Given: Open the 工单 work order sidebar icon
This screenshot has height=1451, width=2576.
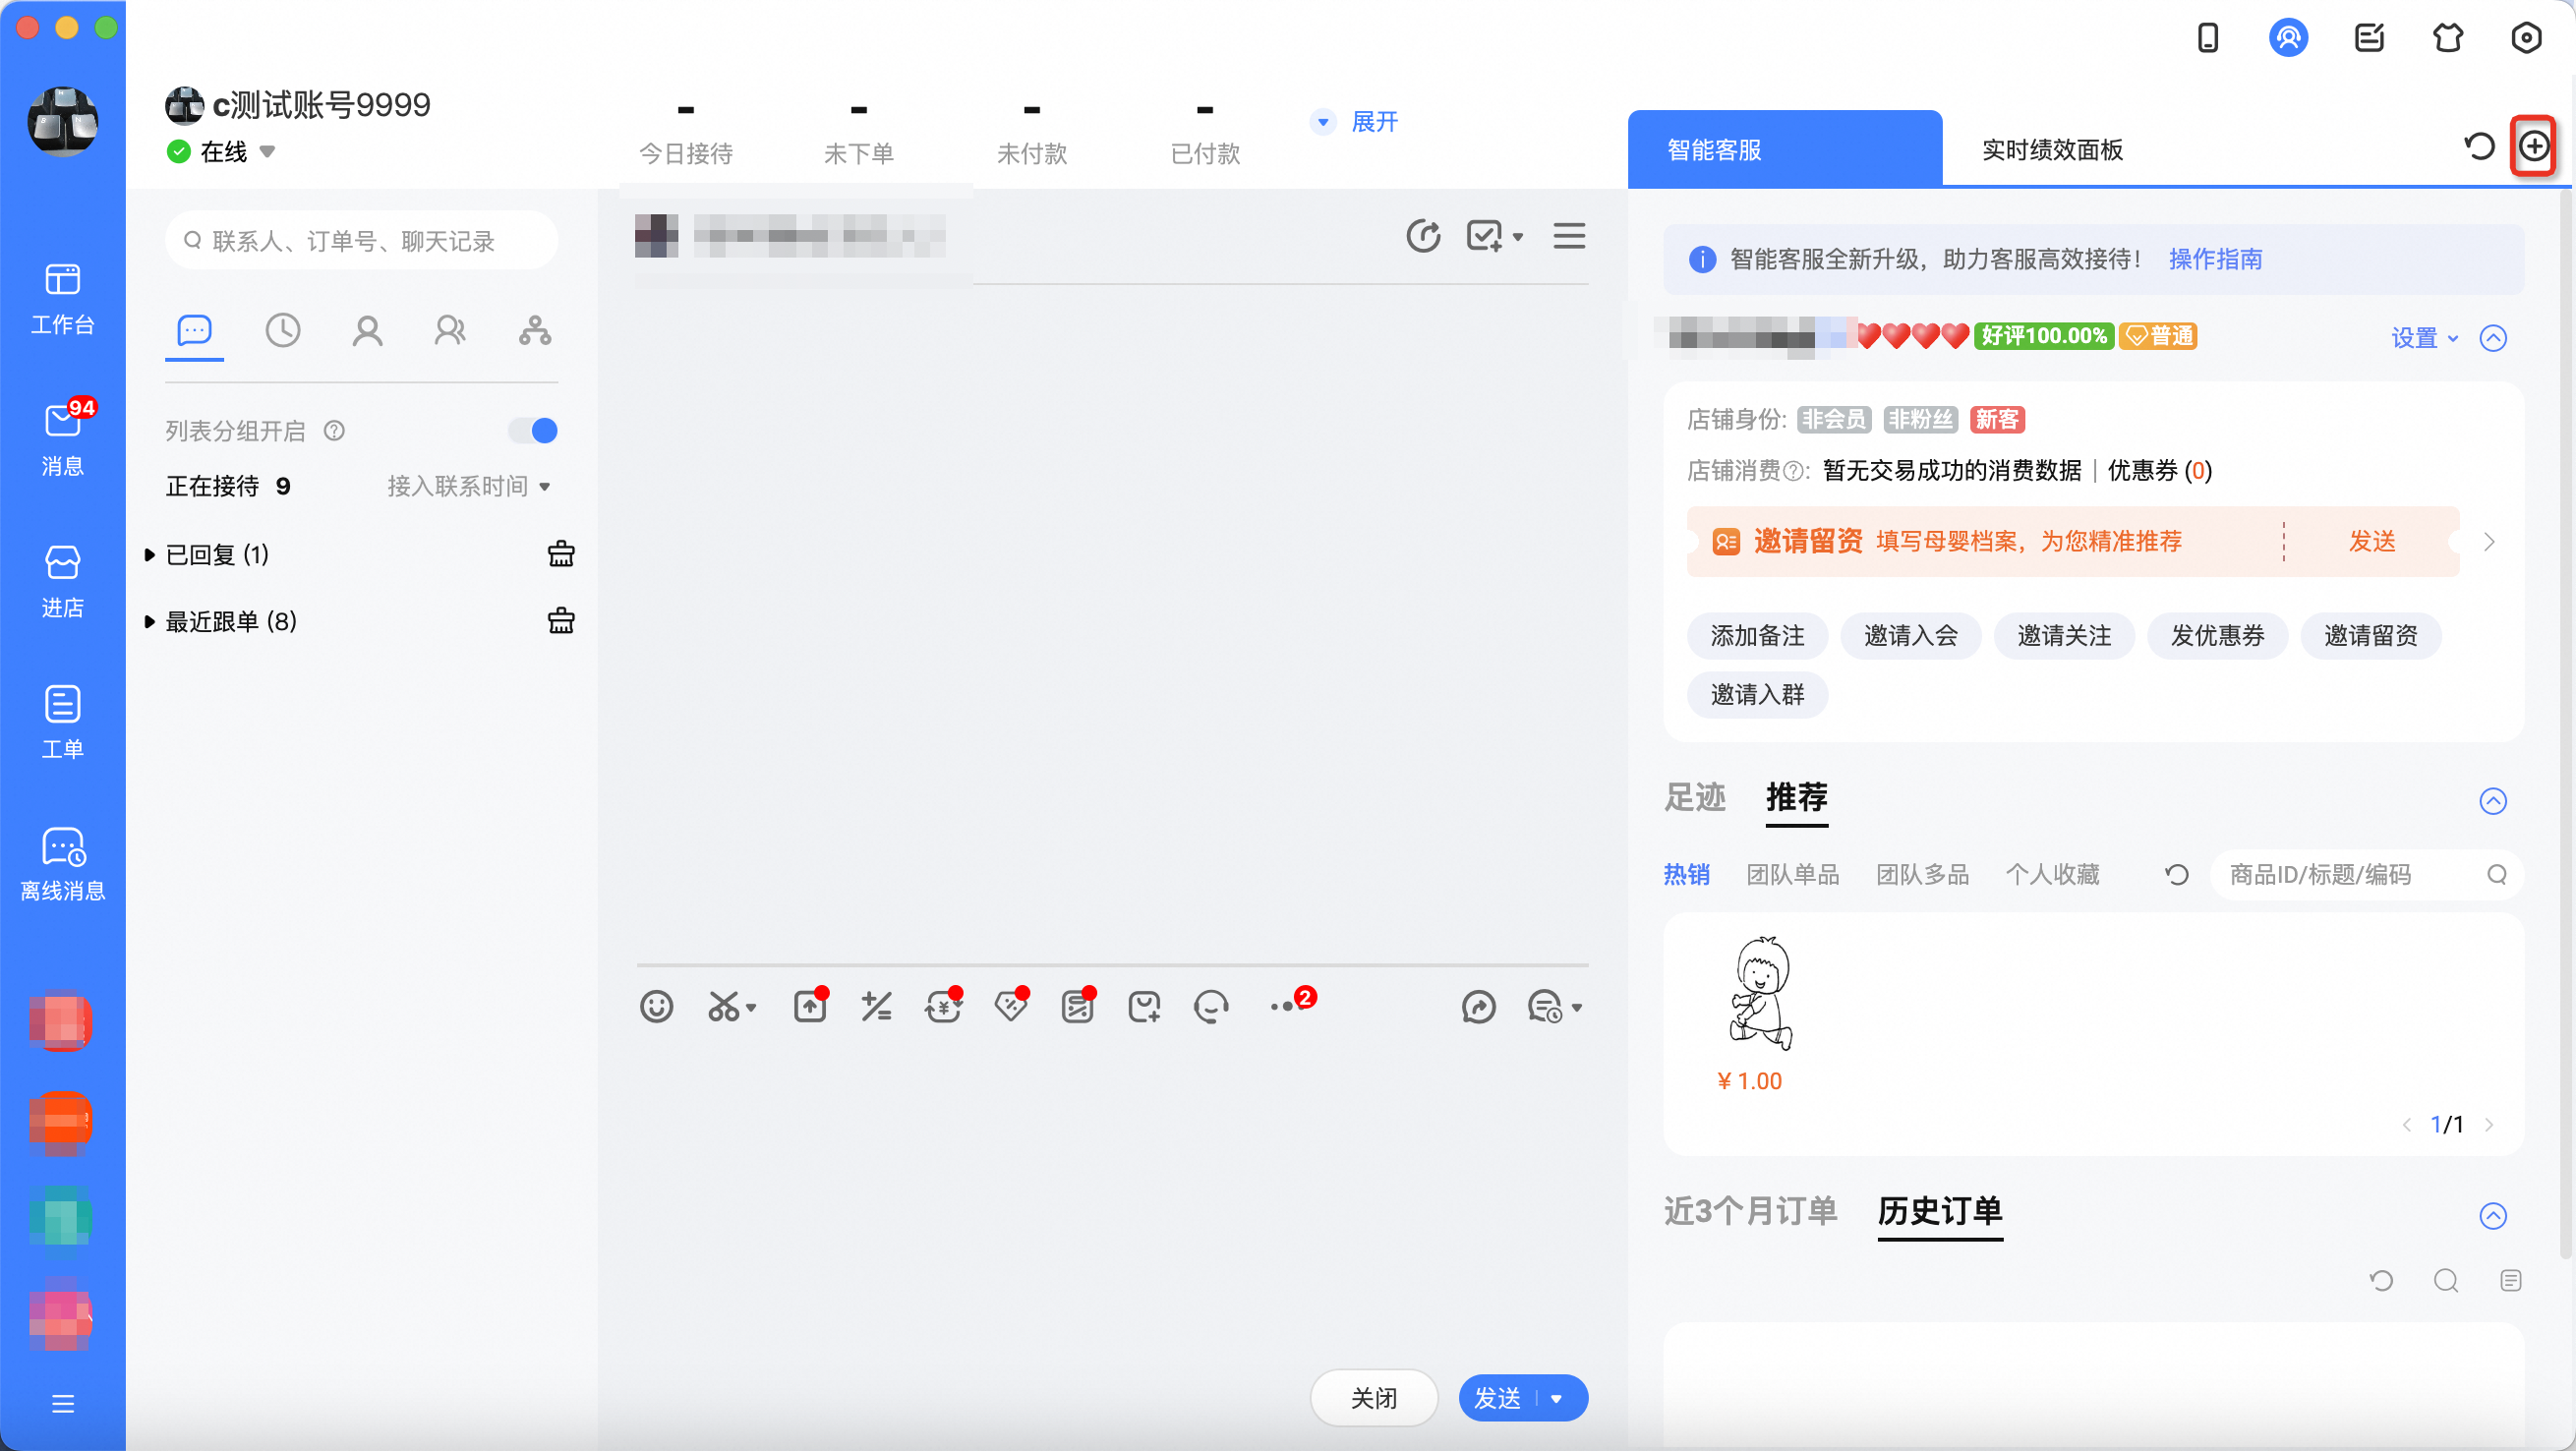Looking at the screenshot, I should (62, 722).
